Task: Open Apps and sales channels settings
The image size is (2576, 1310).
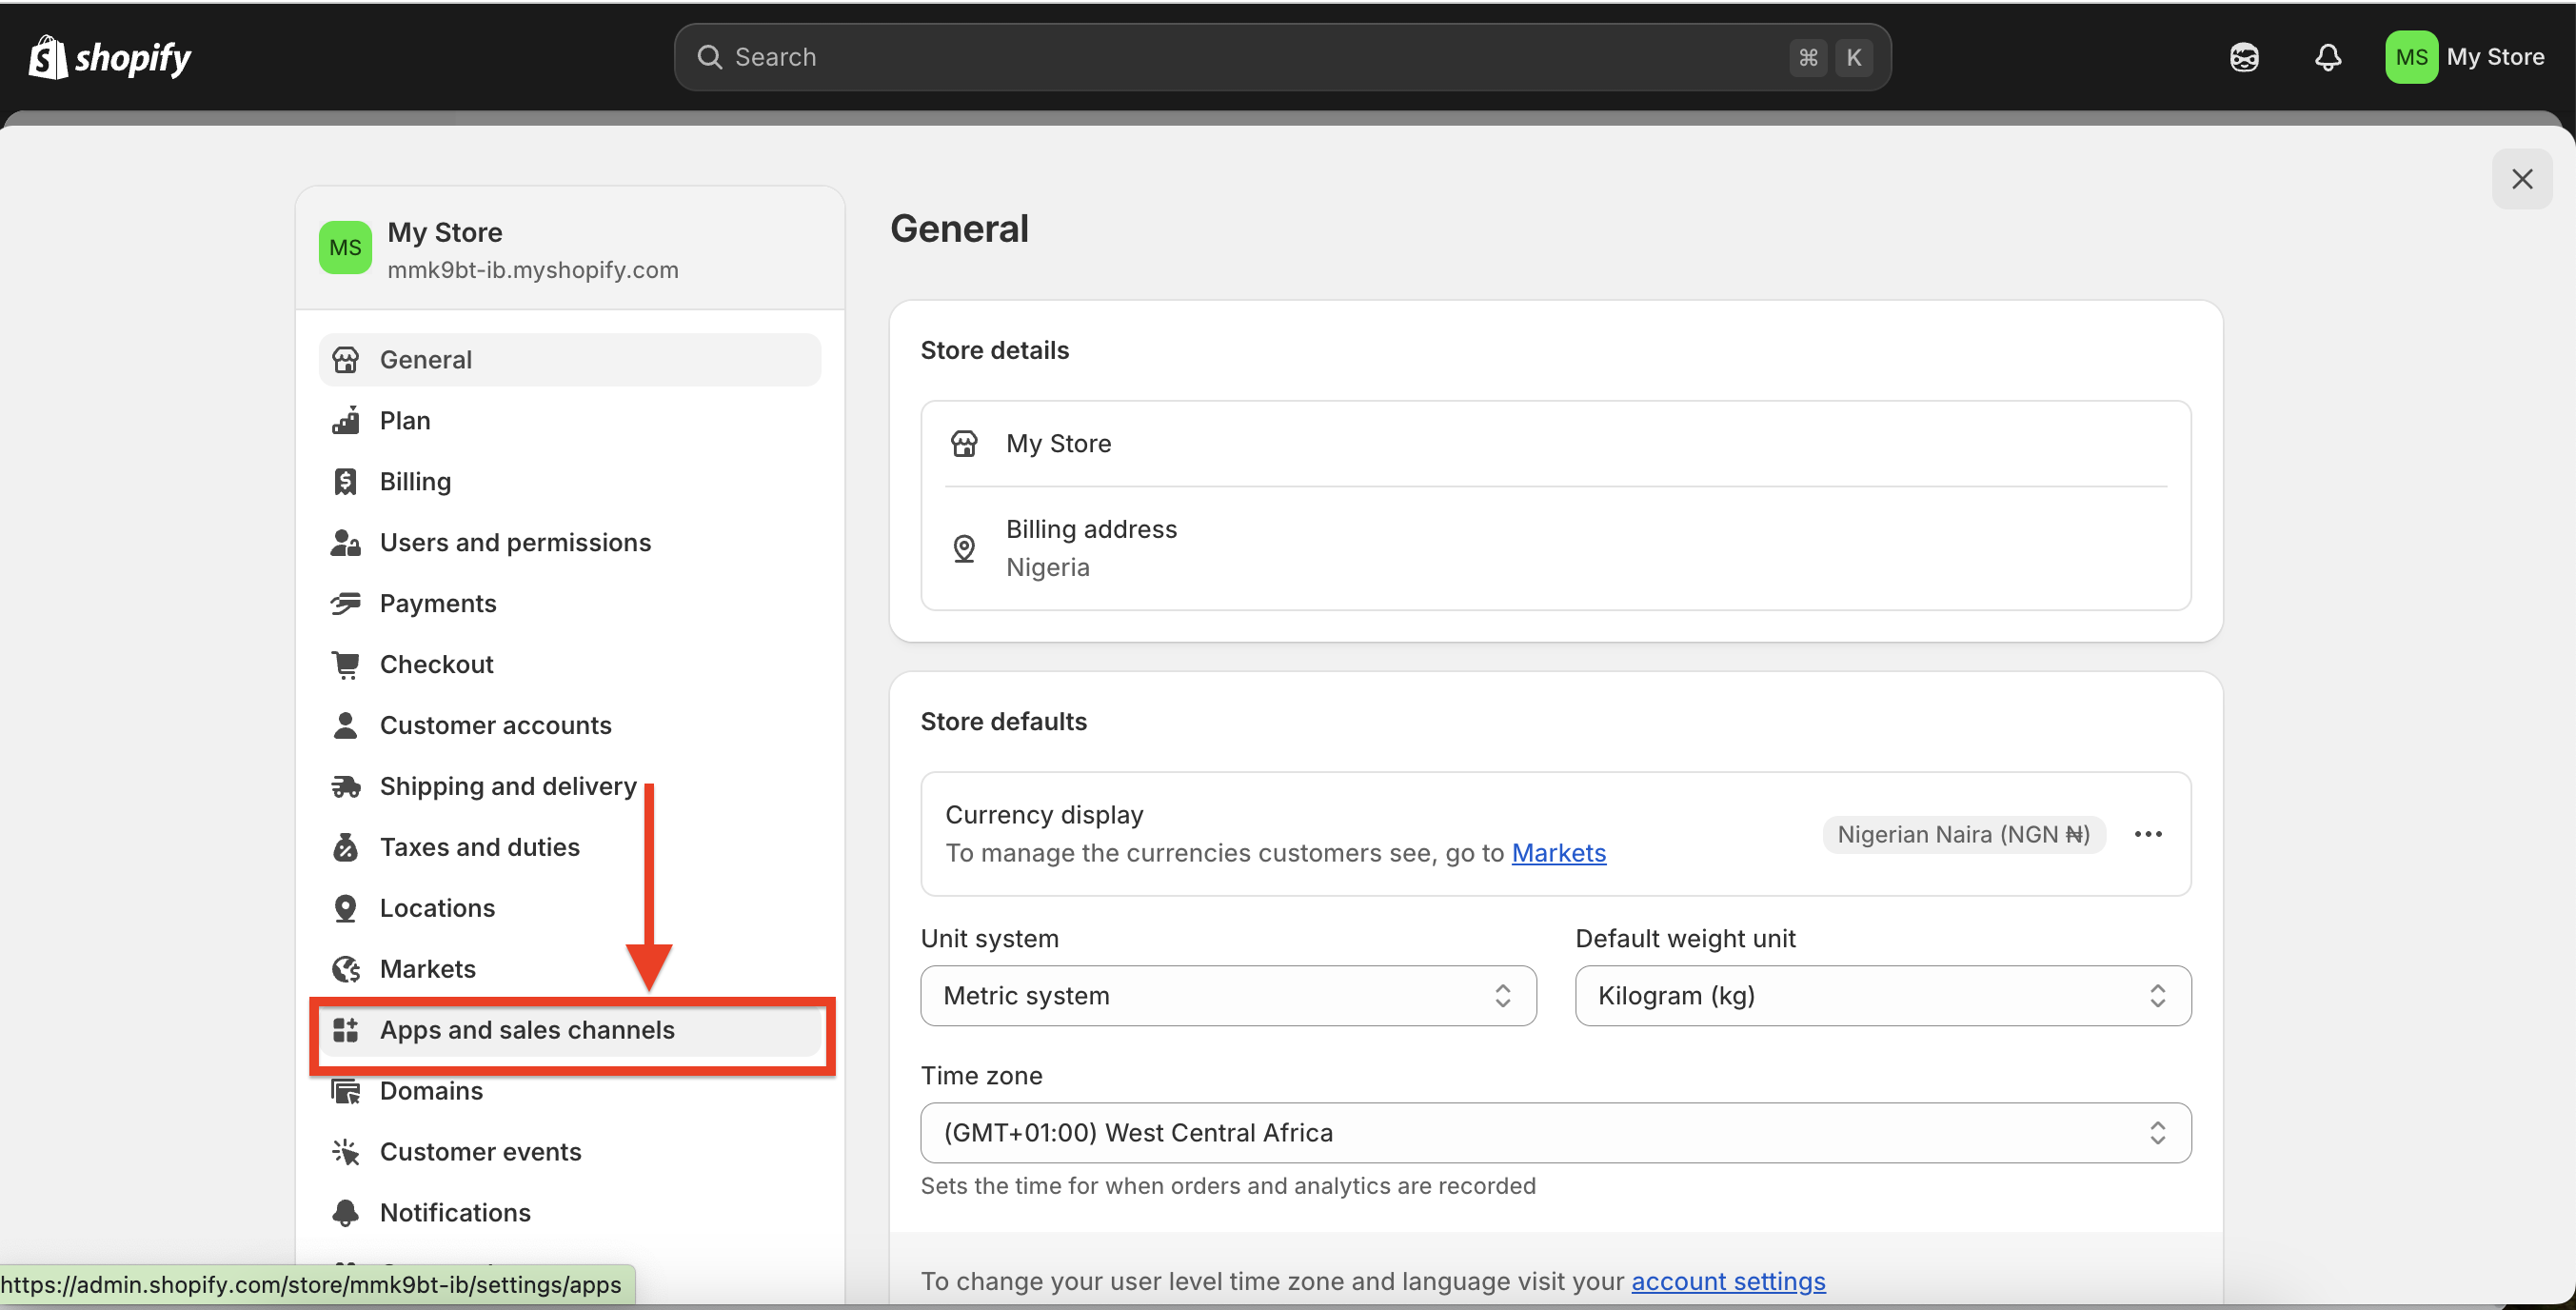Action: [527, 1030]
